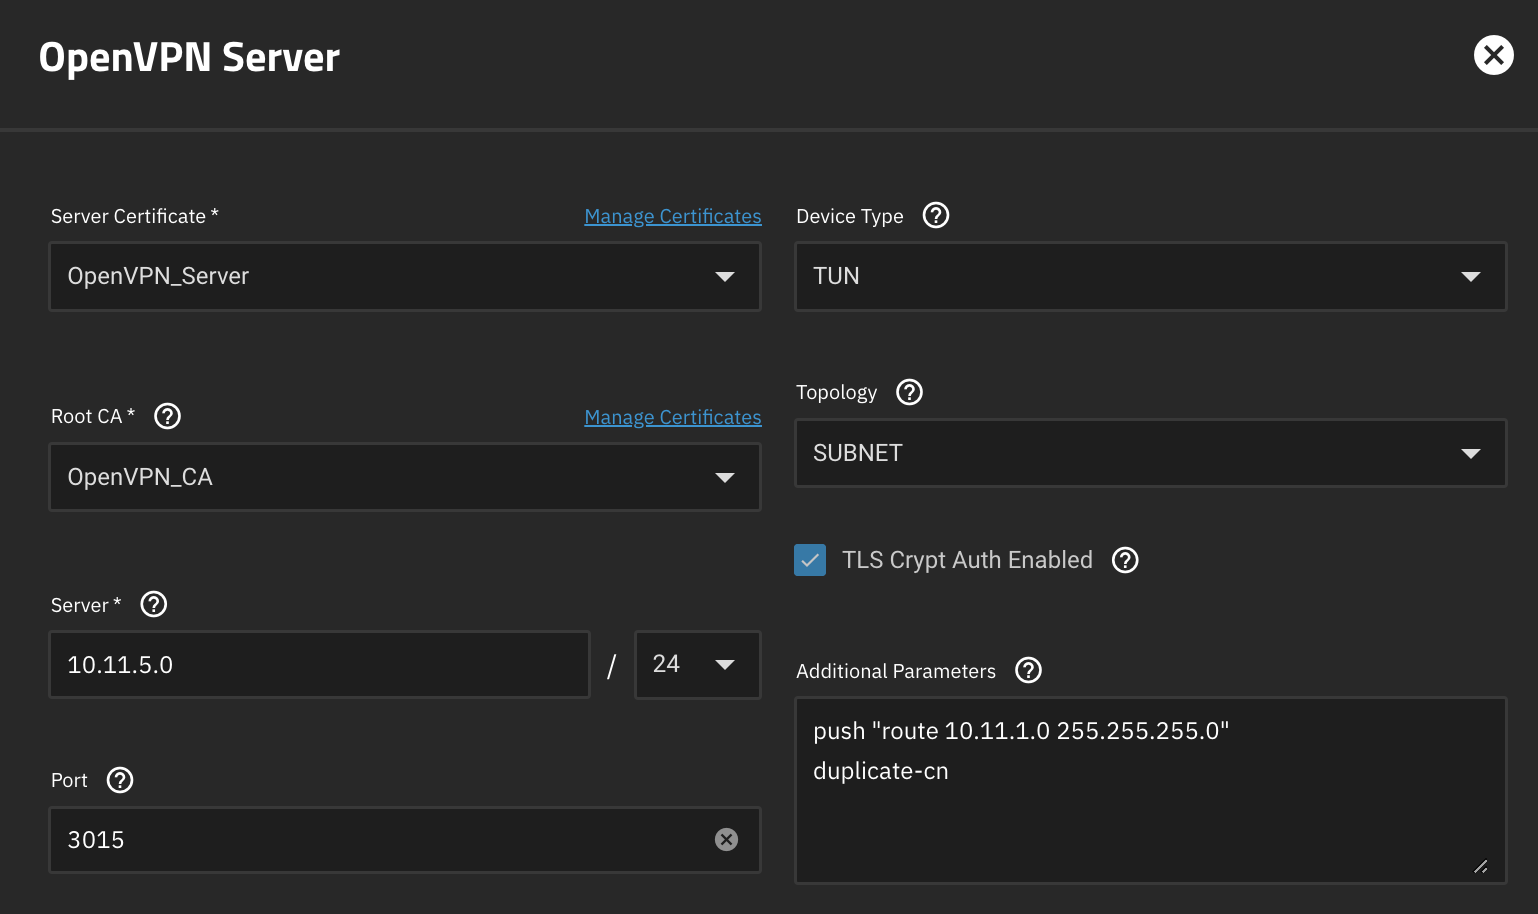
Task: Show help for the Topology setting
Action: point(909,392)
